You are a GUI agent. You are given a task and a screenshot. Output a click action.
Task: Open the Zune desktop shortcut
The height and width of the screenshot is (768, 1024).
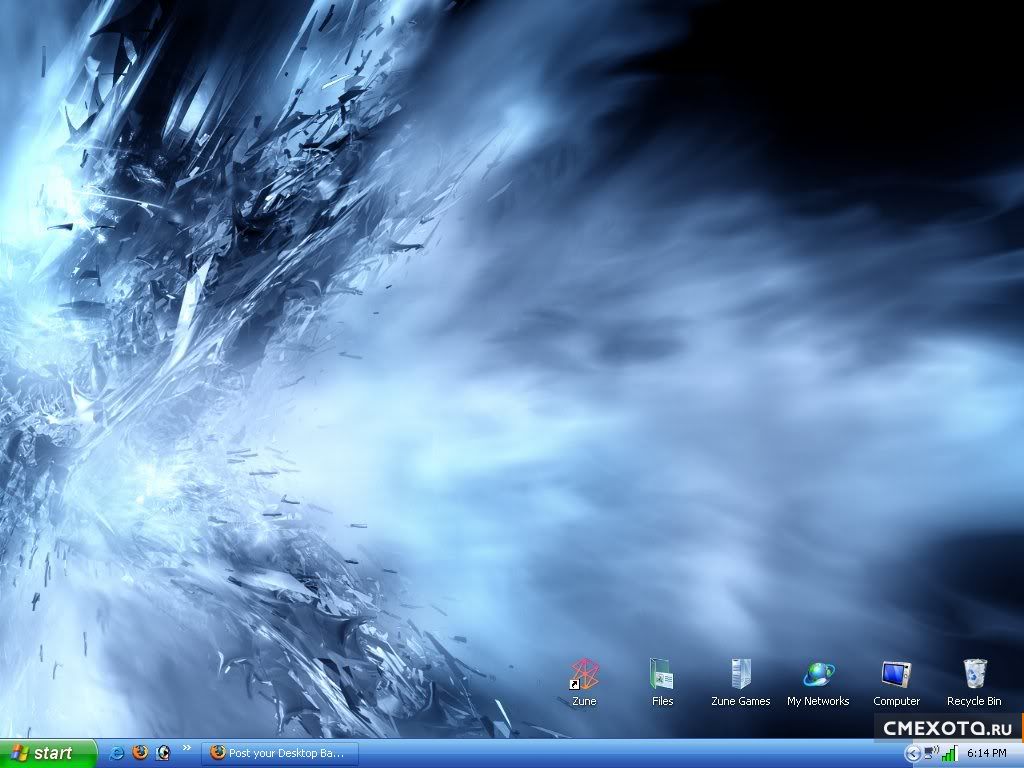pyautogui.click(x=584, y=675)
